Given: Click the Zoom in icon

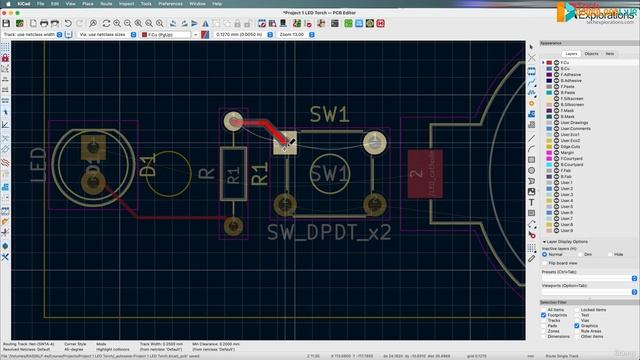Looking at the screenshot, I should pyautogui.click(x=117, y=24).
